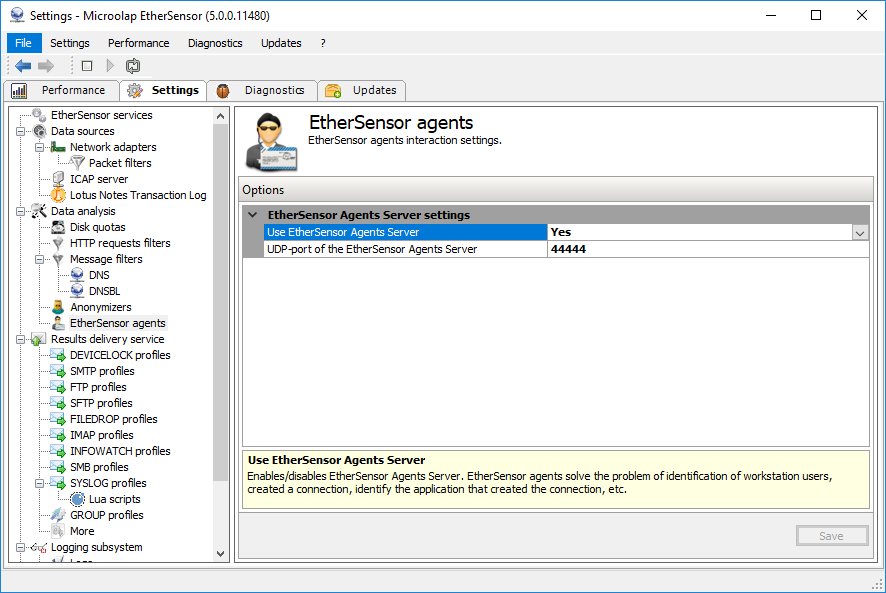
Task: Select the UDP-port of the EtherSensor Agents Server label
Action: tap(372, 249)
